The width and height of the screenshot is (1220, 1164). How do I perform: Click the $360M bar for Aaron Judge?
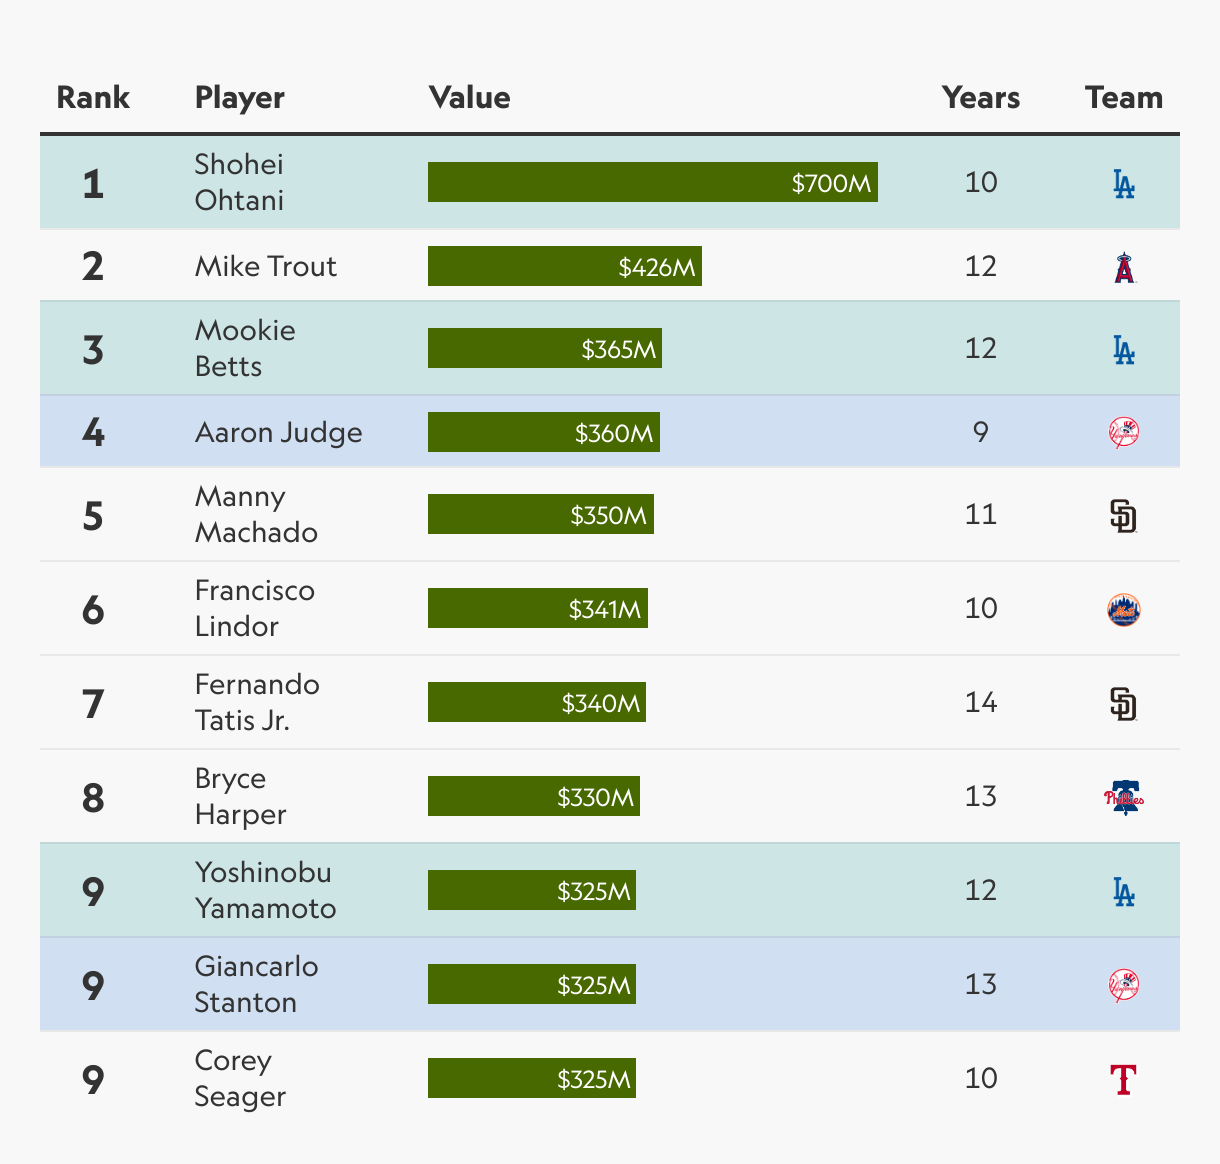(x=544, y=432)
